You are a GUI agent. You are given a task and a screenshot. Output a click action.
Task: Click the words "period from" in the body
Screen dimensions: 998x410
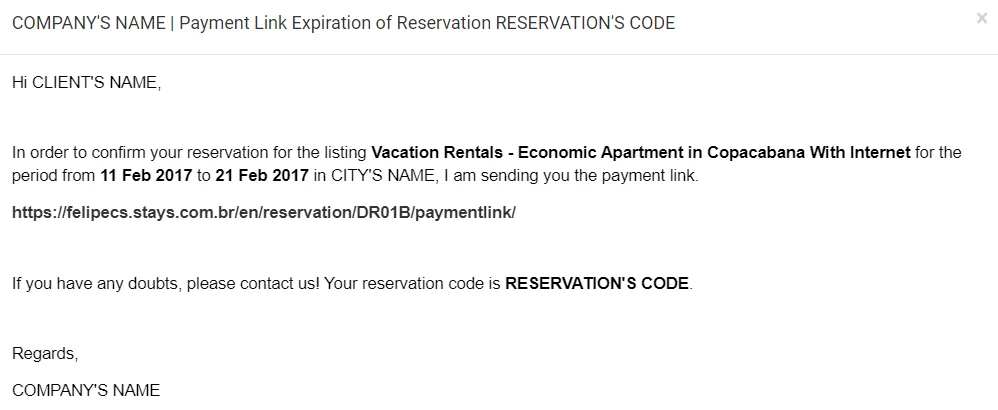[53, 176]
